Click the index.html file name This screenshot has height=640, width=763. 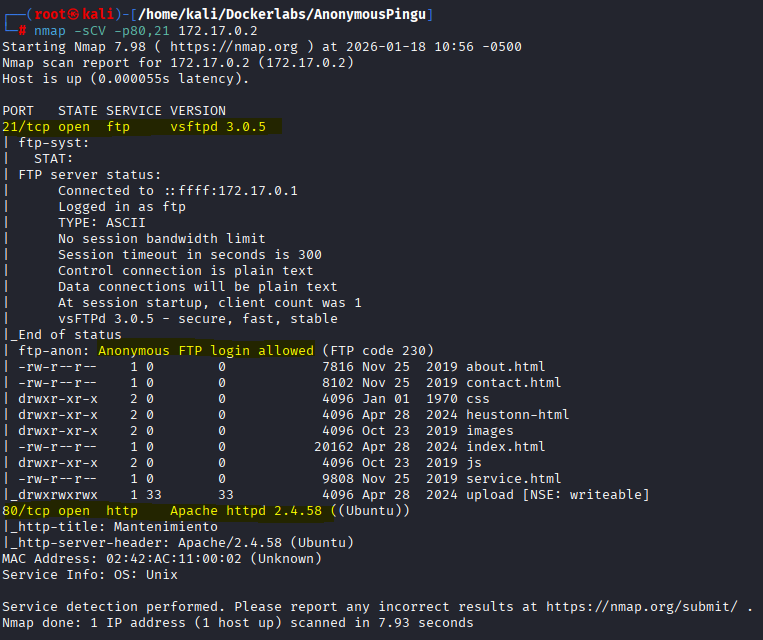click(505, 447)
